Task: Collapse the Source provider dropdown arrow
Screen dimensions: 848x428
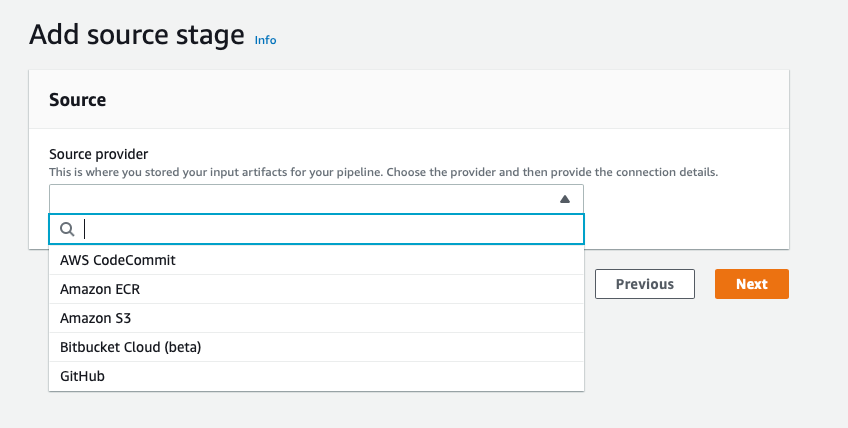Action: (565, 199)
